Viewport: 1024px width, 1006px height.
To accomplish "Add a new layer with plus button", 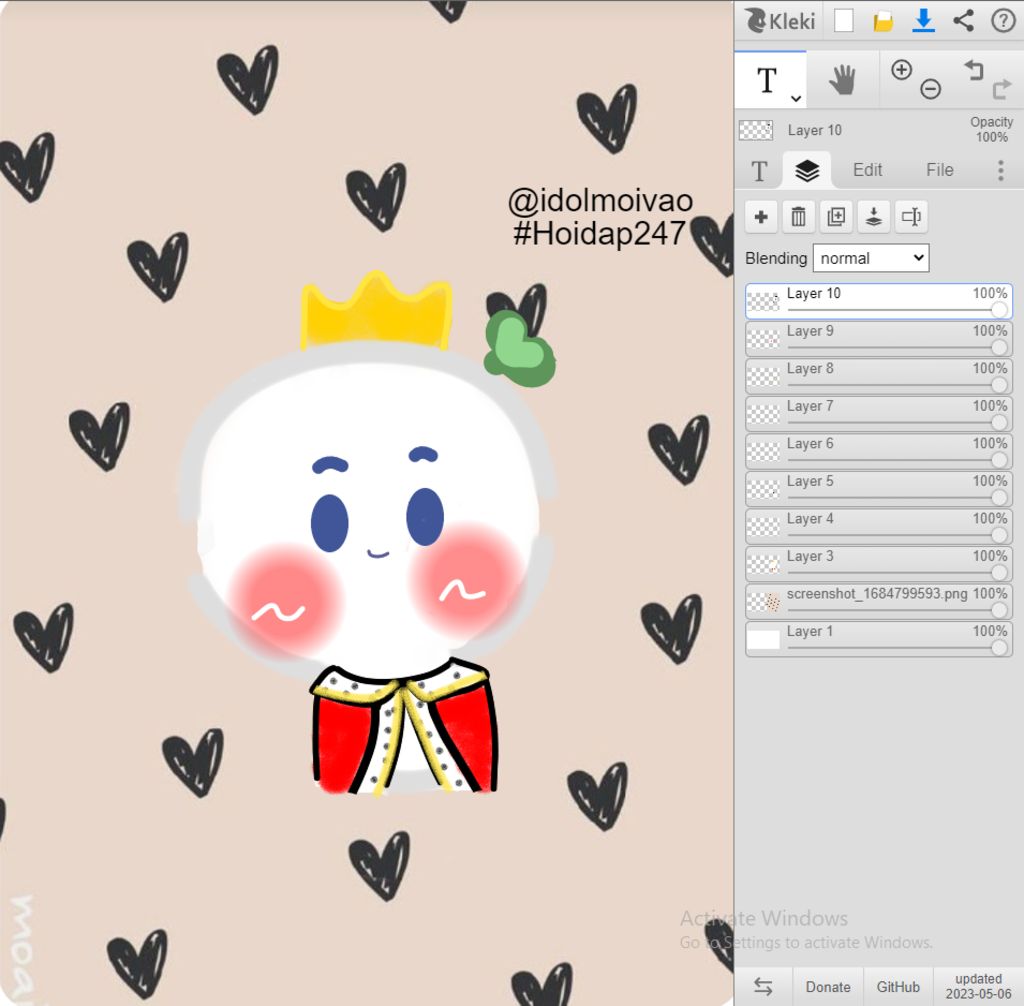I will tap(761, 217).
